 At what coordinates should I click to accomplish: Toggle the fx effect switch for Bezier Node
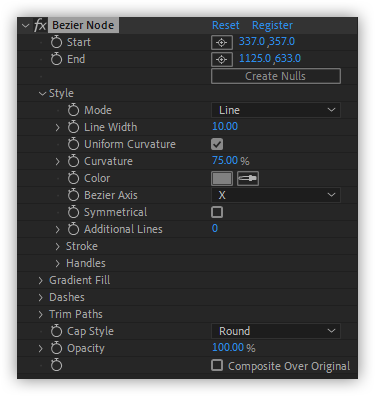click(x=40, y=25)
